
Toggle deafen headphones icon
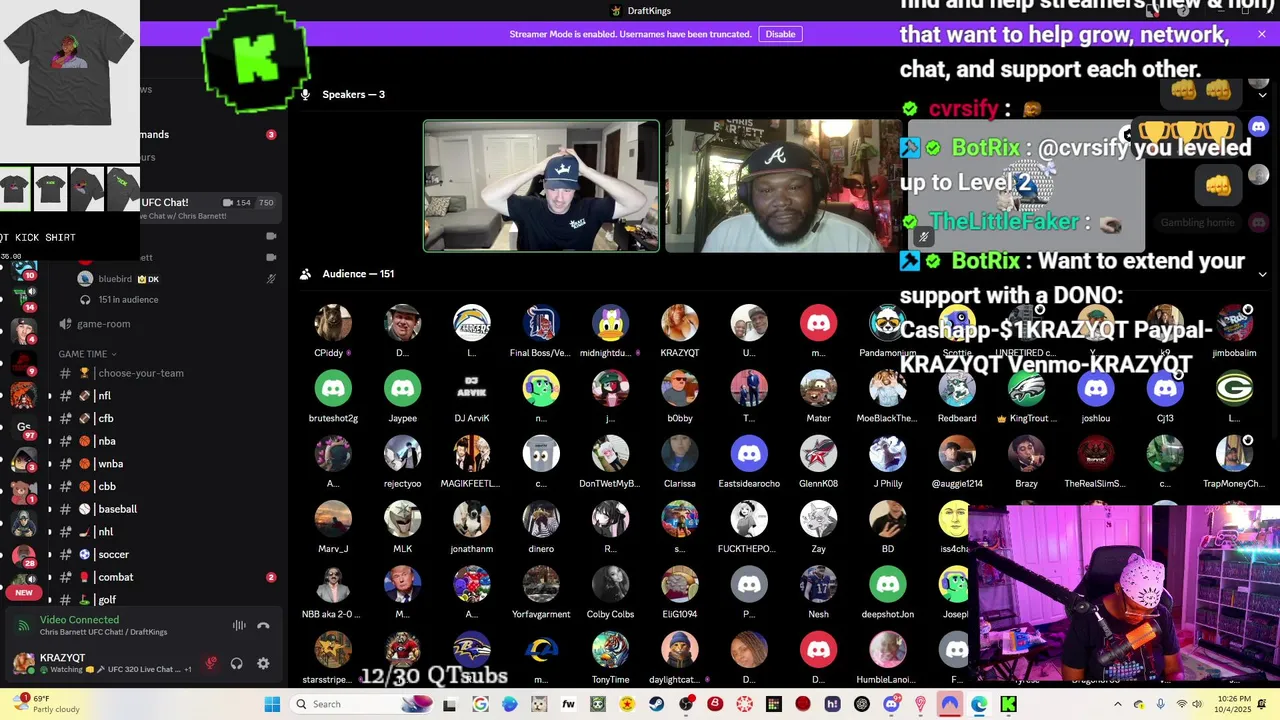click(x=237, y=663)
